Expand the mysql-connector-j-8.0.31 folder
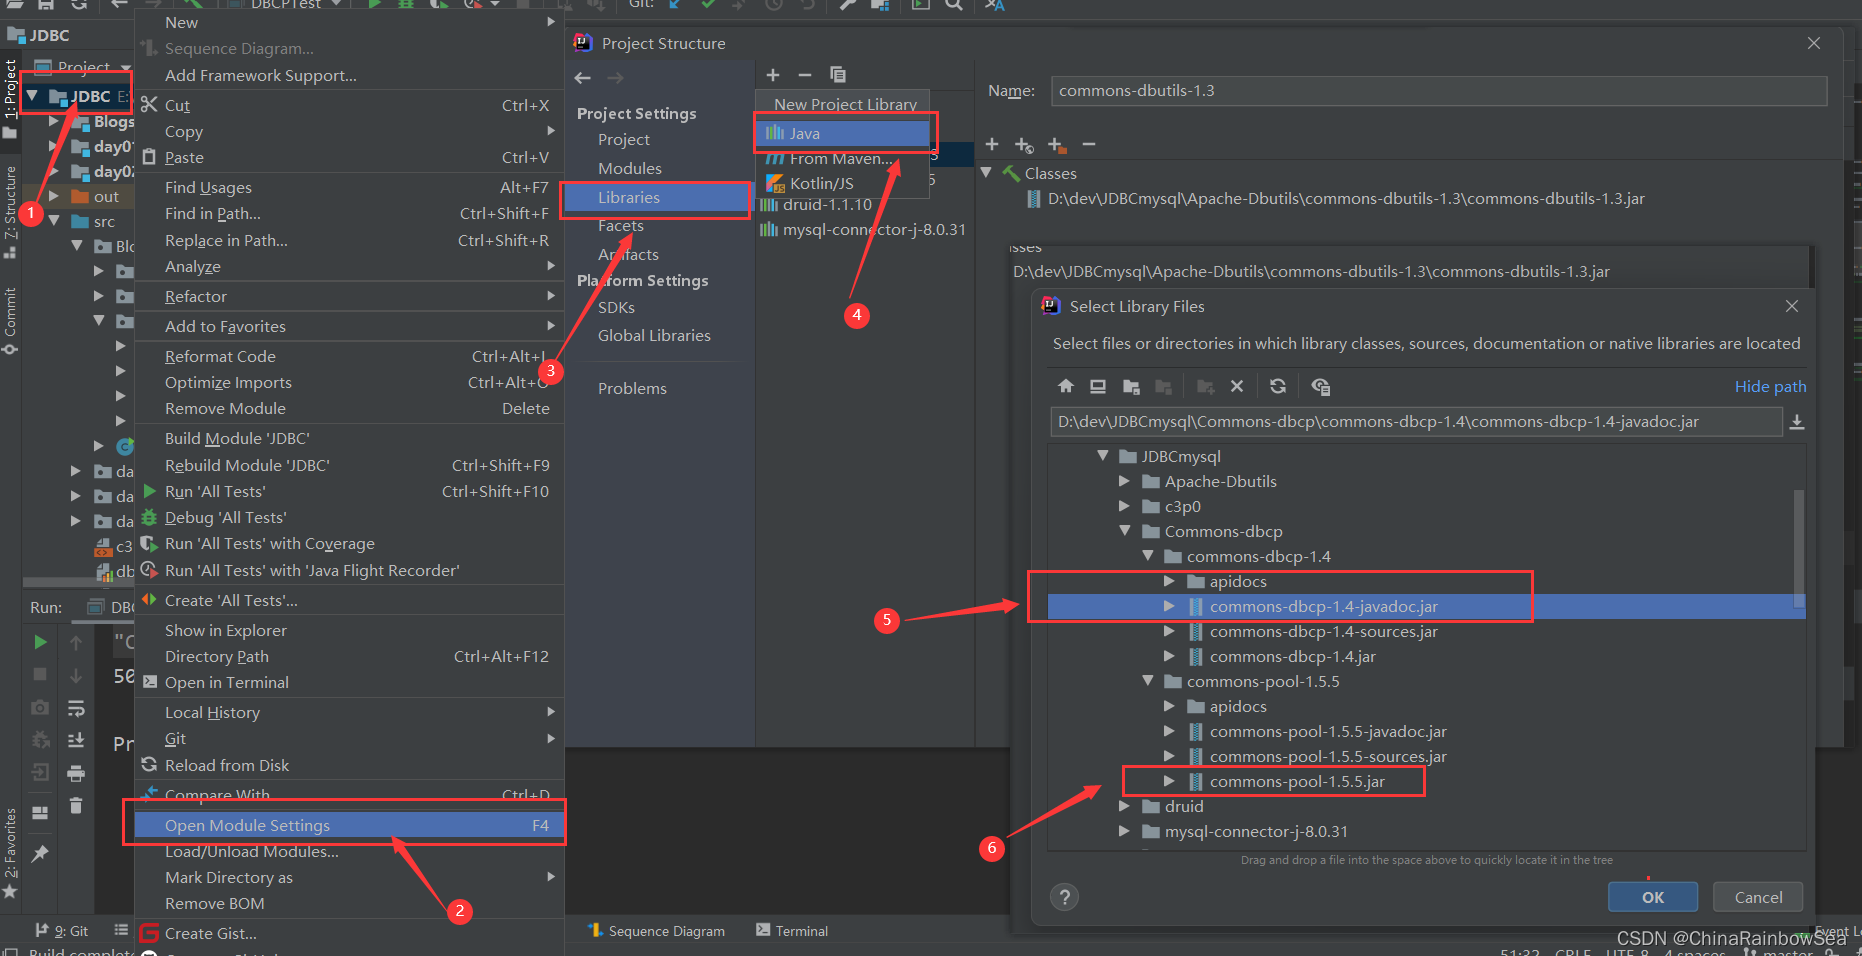Viewport: 1862px width, 956px height. coord(1125,831)
